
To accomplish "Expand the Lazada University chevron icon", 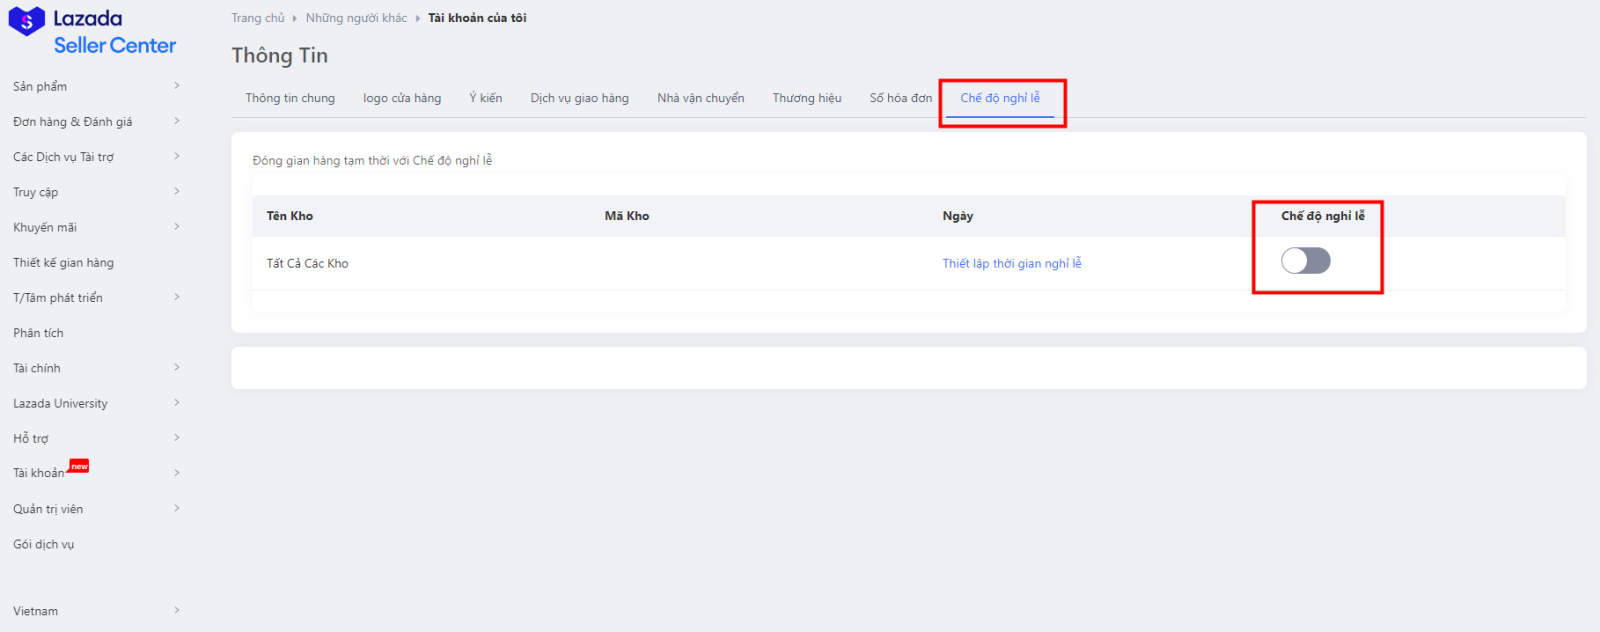I will click(x=177, y=403).
